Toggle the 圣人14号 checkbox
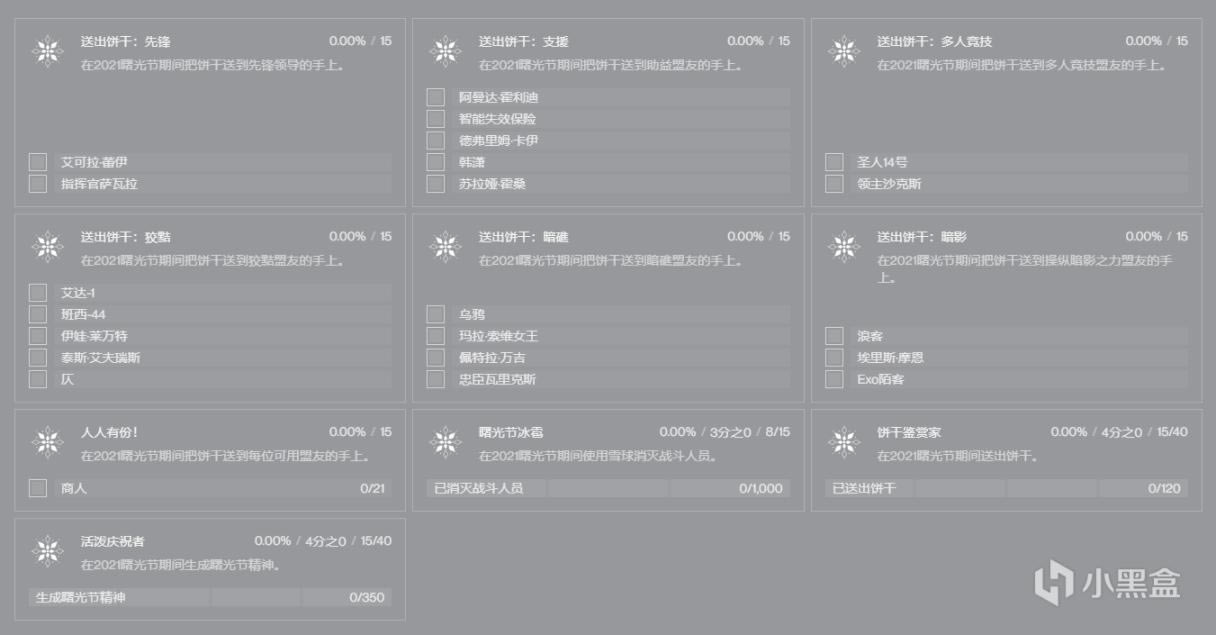1216x635 pixels. coord(834,162)
